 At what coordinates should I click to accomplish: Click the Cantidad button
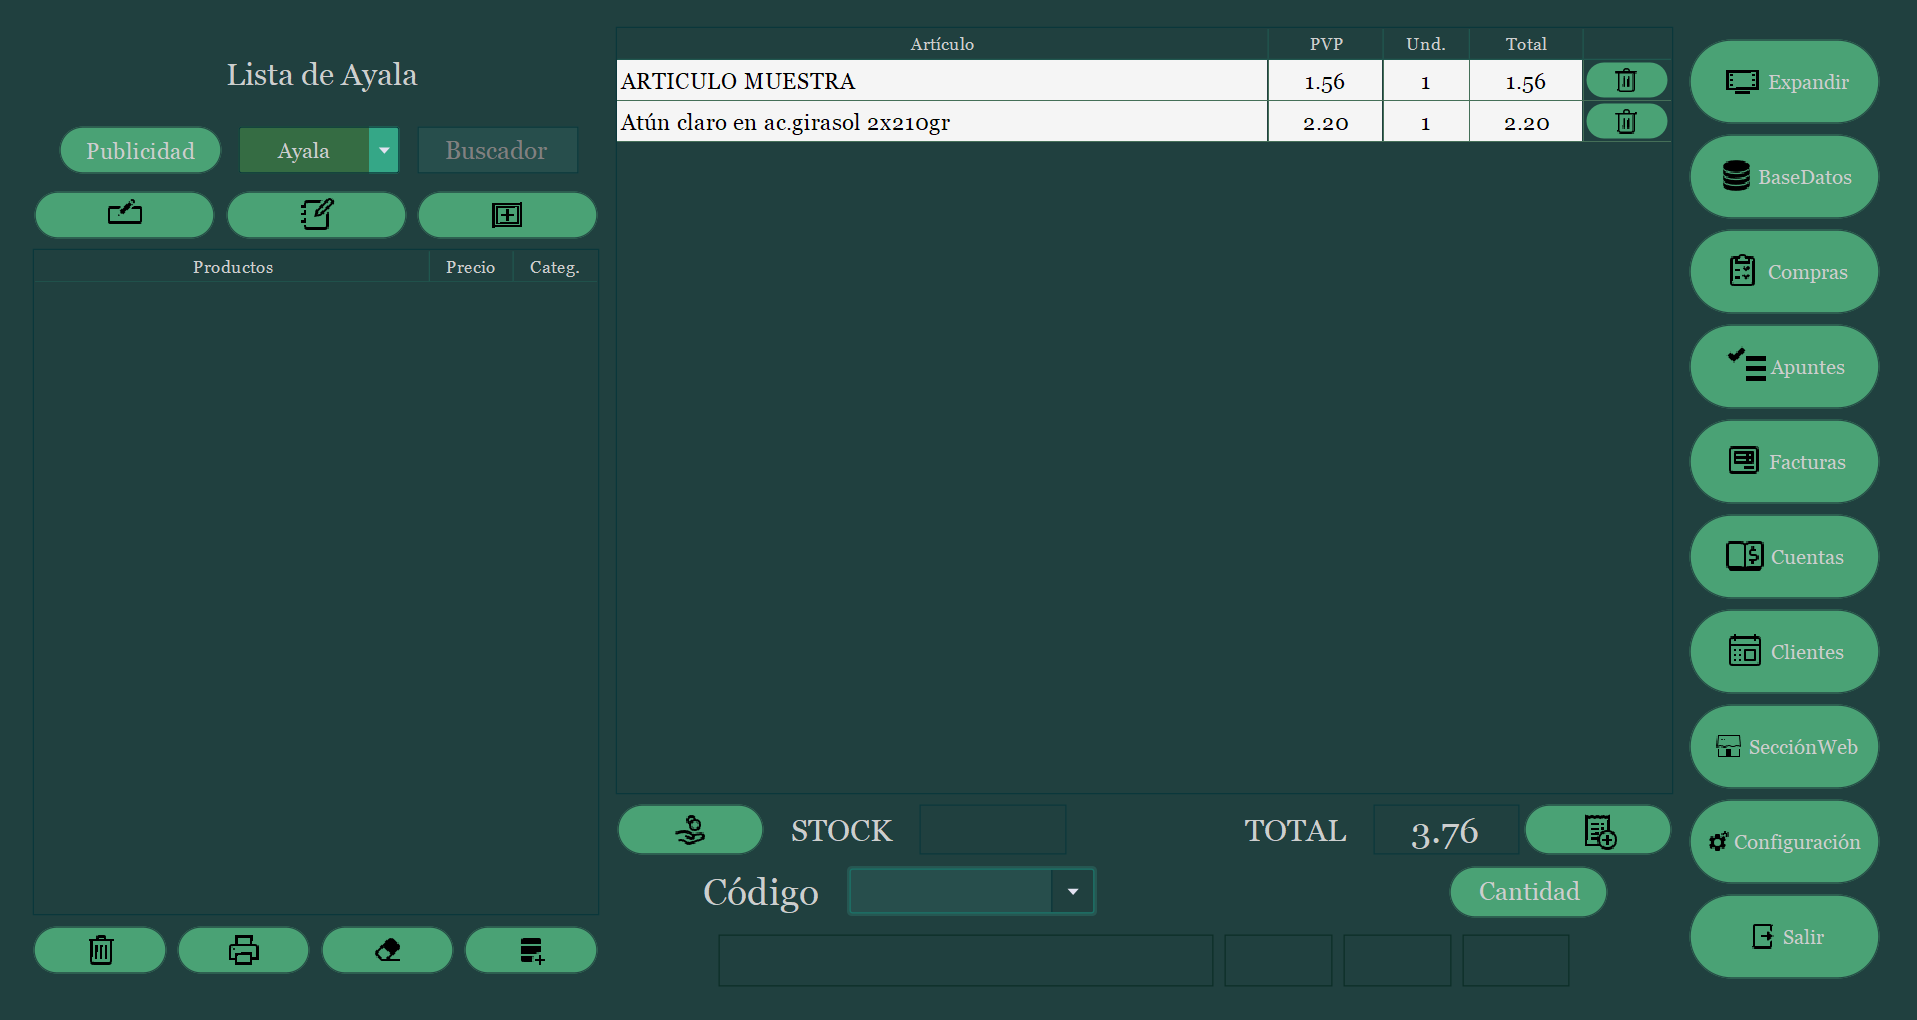pyautogui.click(x=1529, y=891)
